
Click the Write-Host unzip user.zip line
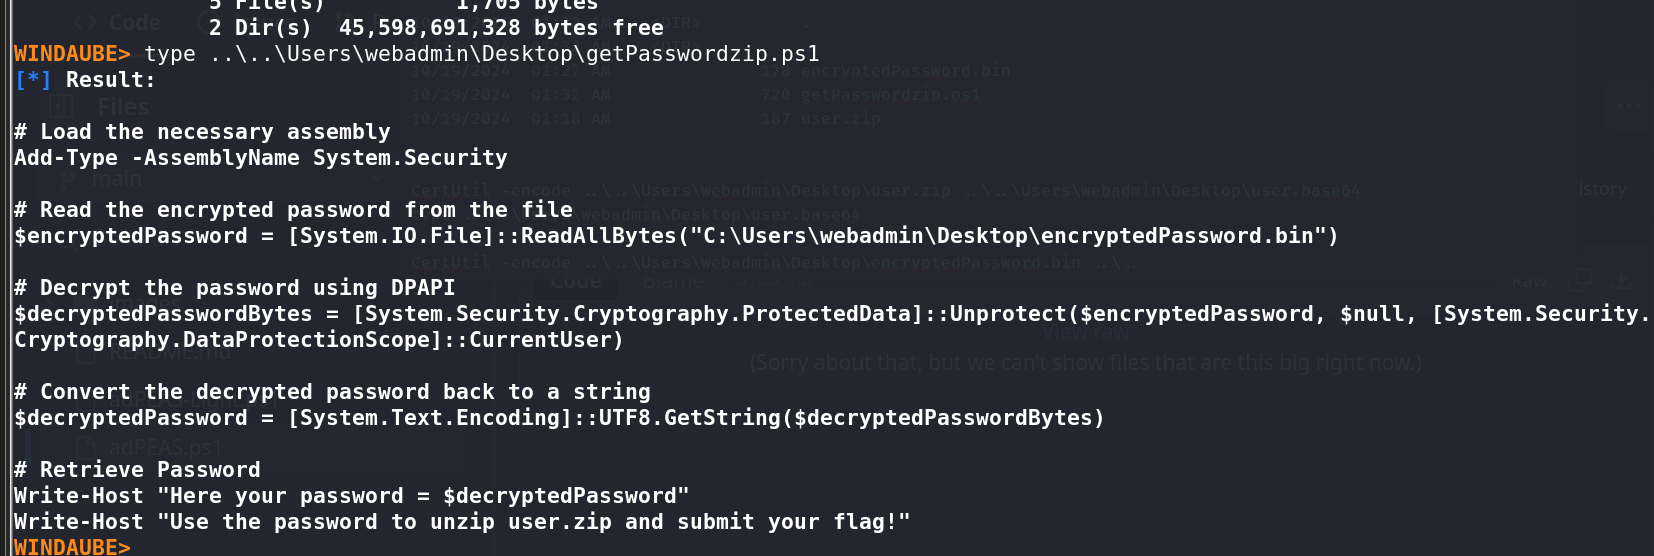pyautogui.click(x=461, y=522)
